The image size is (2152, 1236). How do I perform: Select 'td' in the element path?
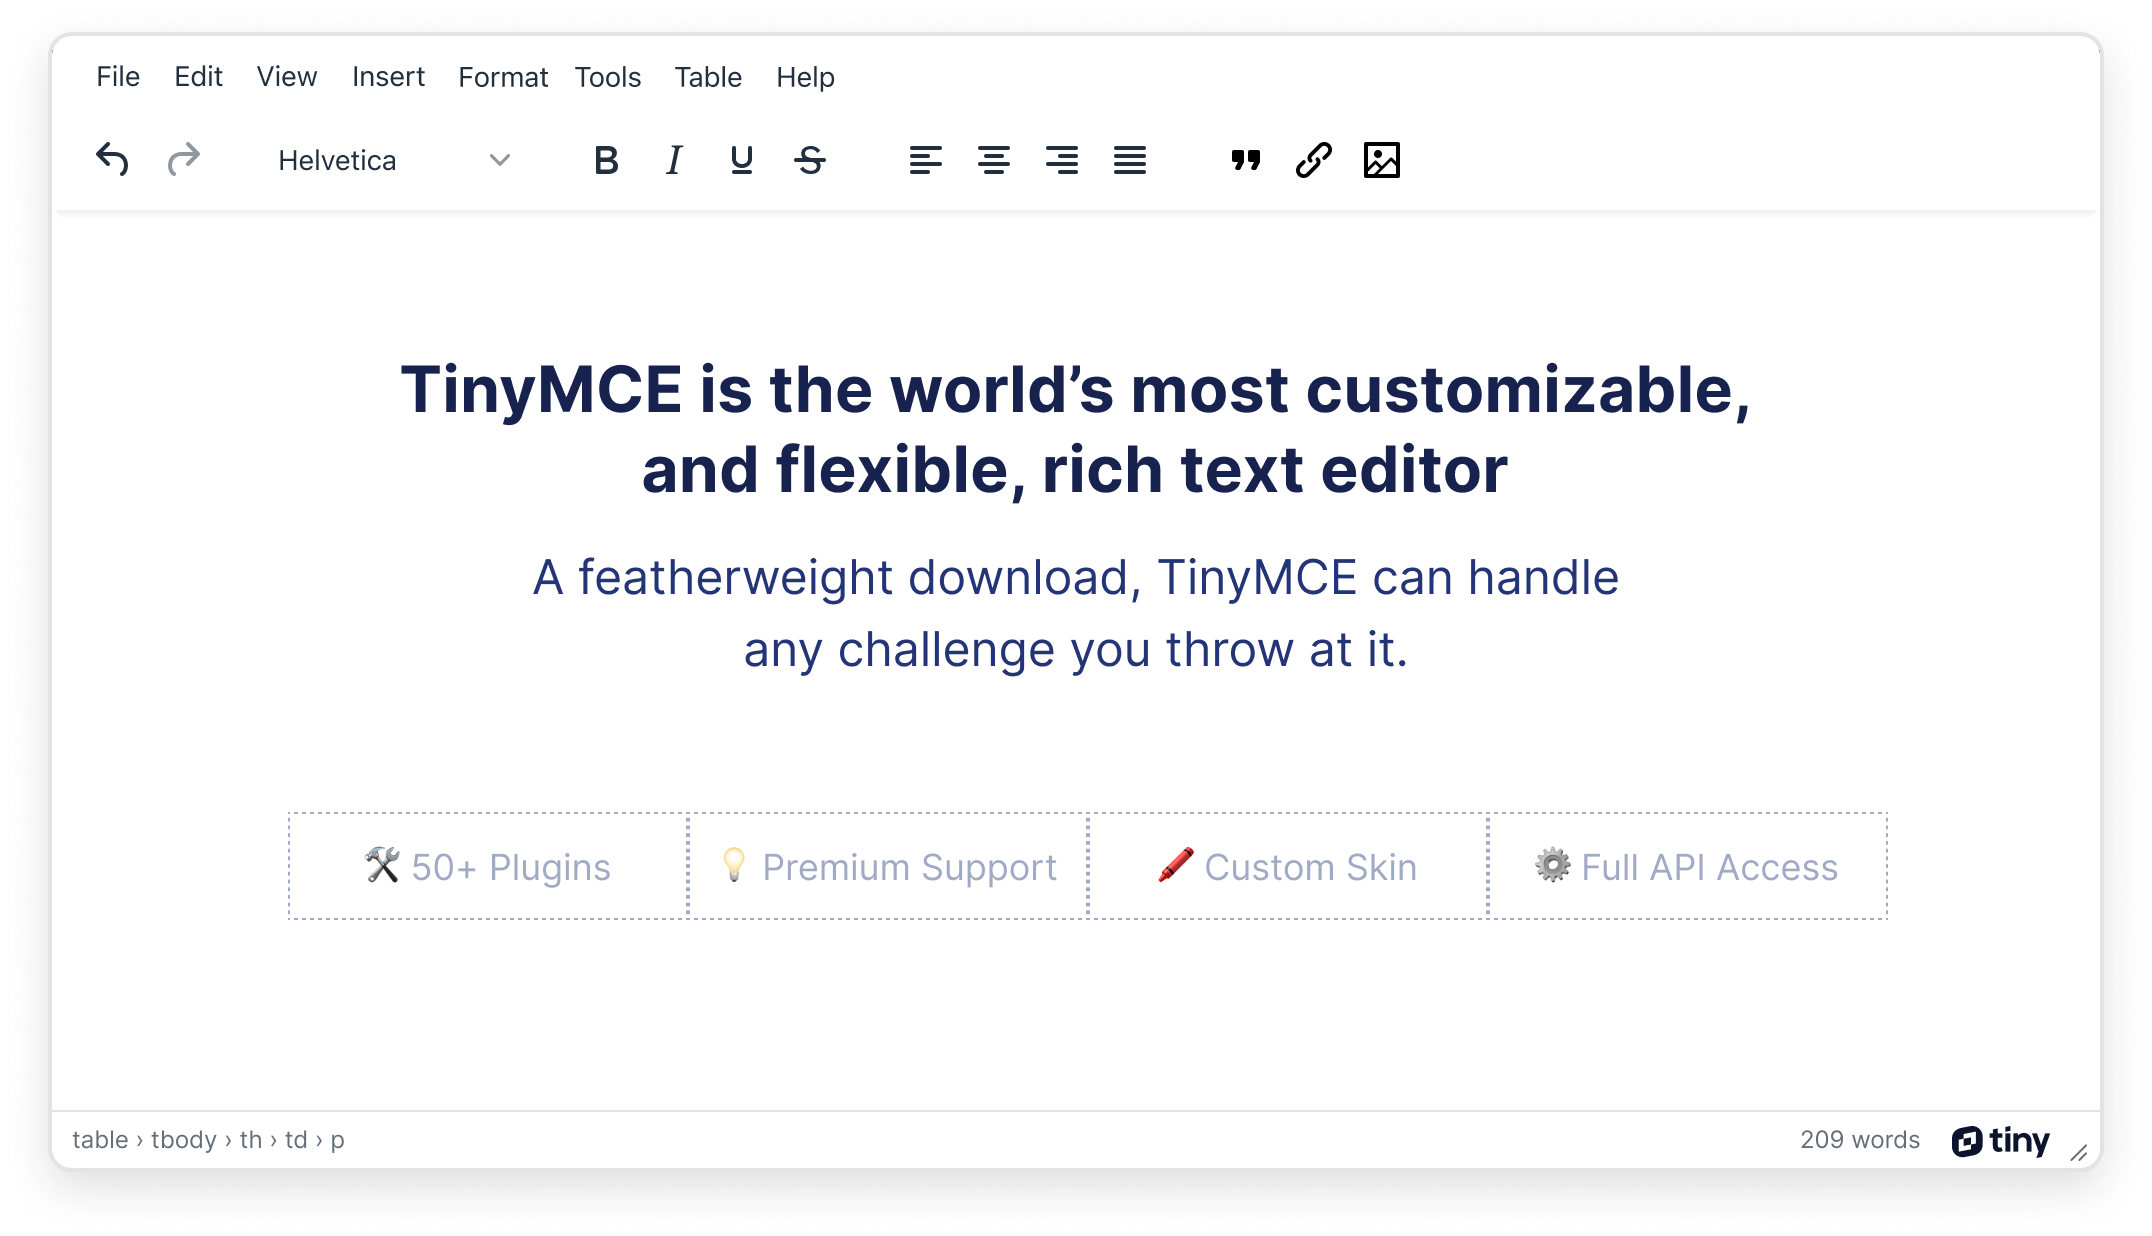296,1140
